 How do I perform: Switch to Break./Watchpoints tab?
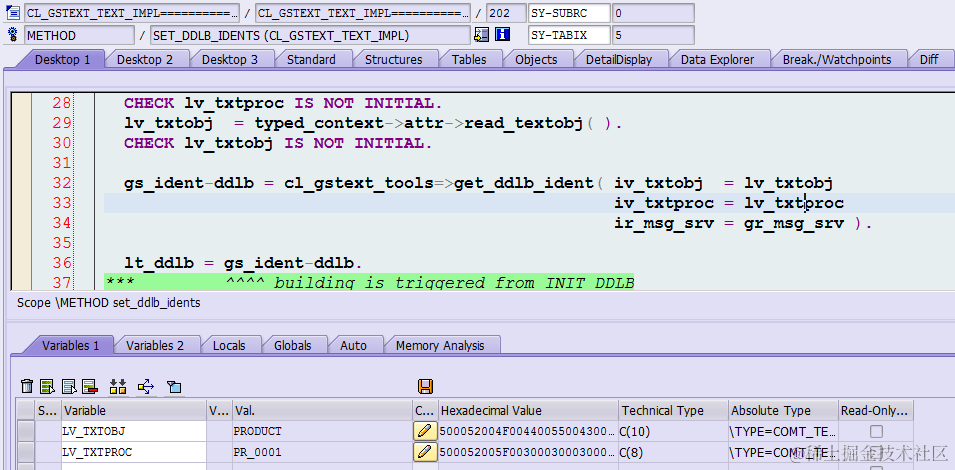837,60
